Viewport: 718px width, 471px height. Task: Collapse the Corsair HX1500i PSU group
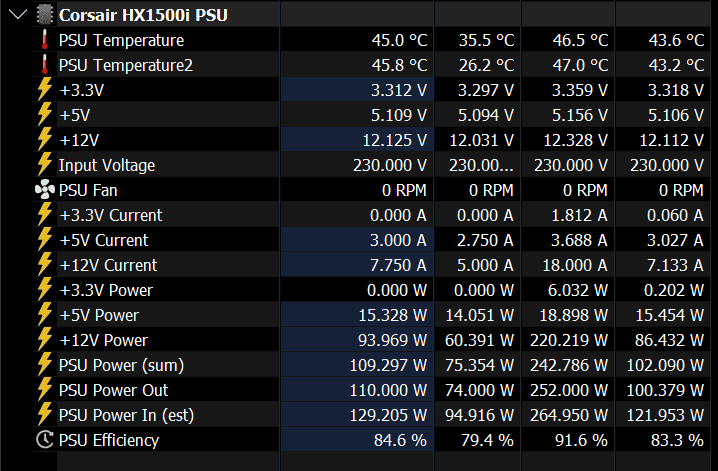click(x=18, y=15)
